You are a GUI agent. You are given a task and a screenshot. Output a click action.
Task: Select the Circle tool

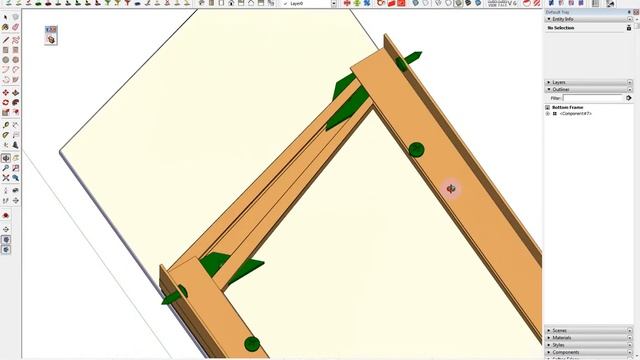coord(5,60)
